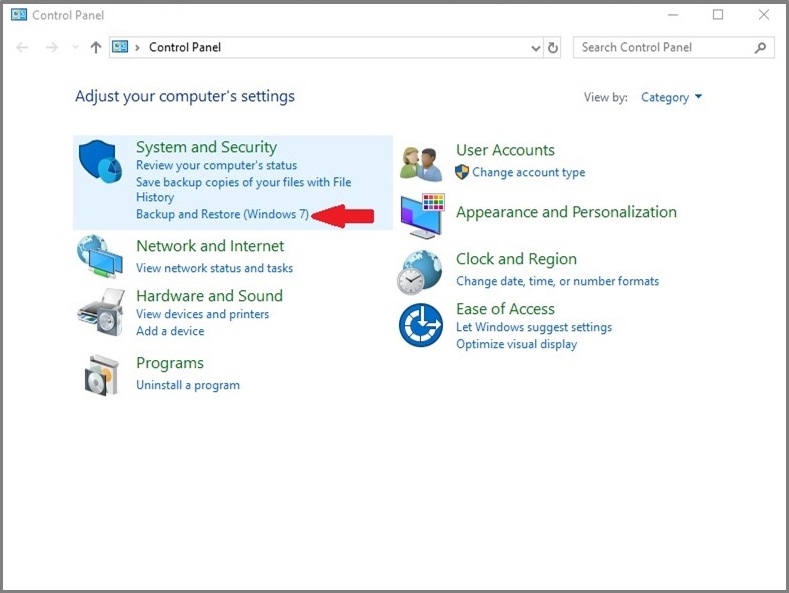Click the Appearance and Personalization monitor icon
The height and width of the screenshot is (593, 789).
point(421,215)
